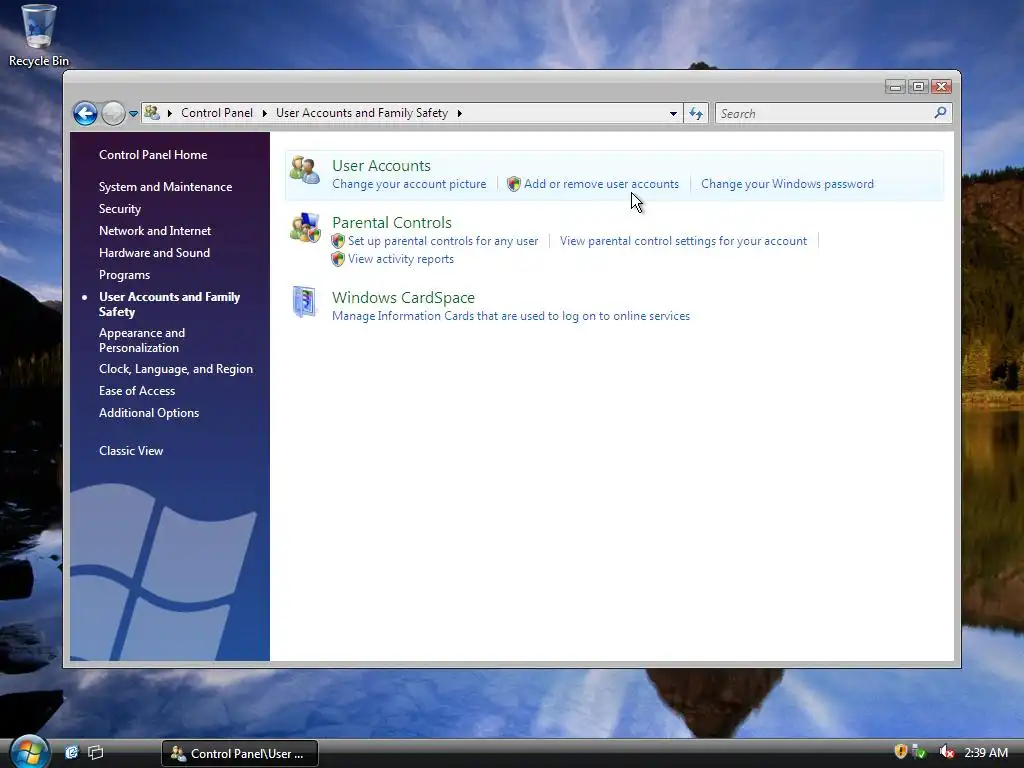Click the Parental Controls icon
Image resolution: width=1024 pixels, height=768 pixels.
[x=305, y=227]
